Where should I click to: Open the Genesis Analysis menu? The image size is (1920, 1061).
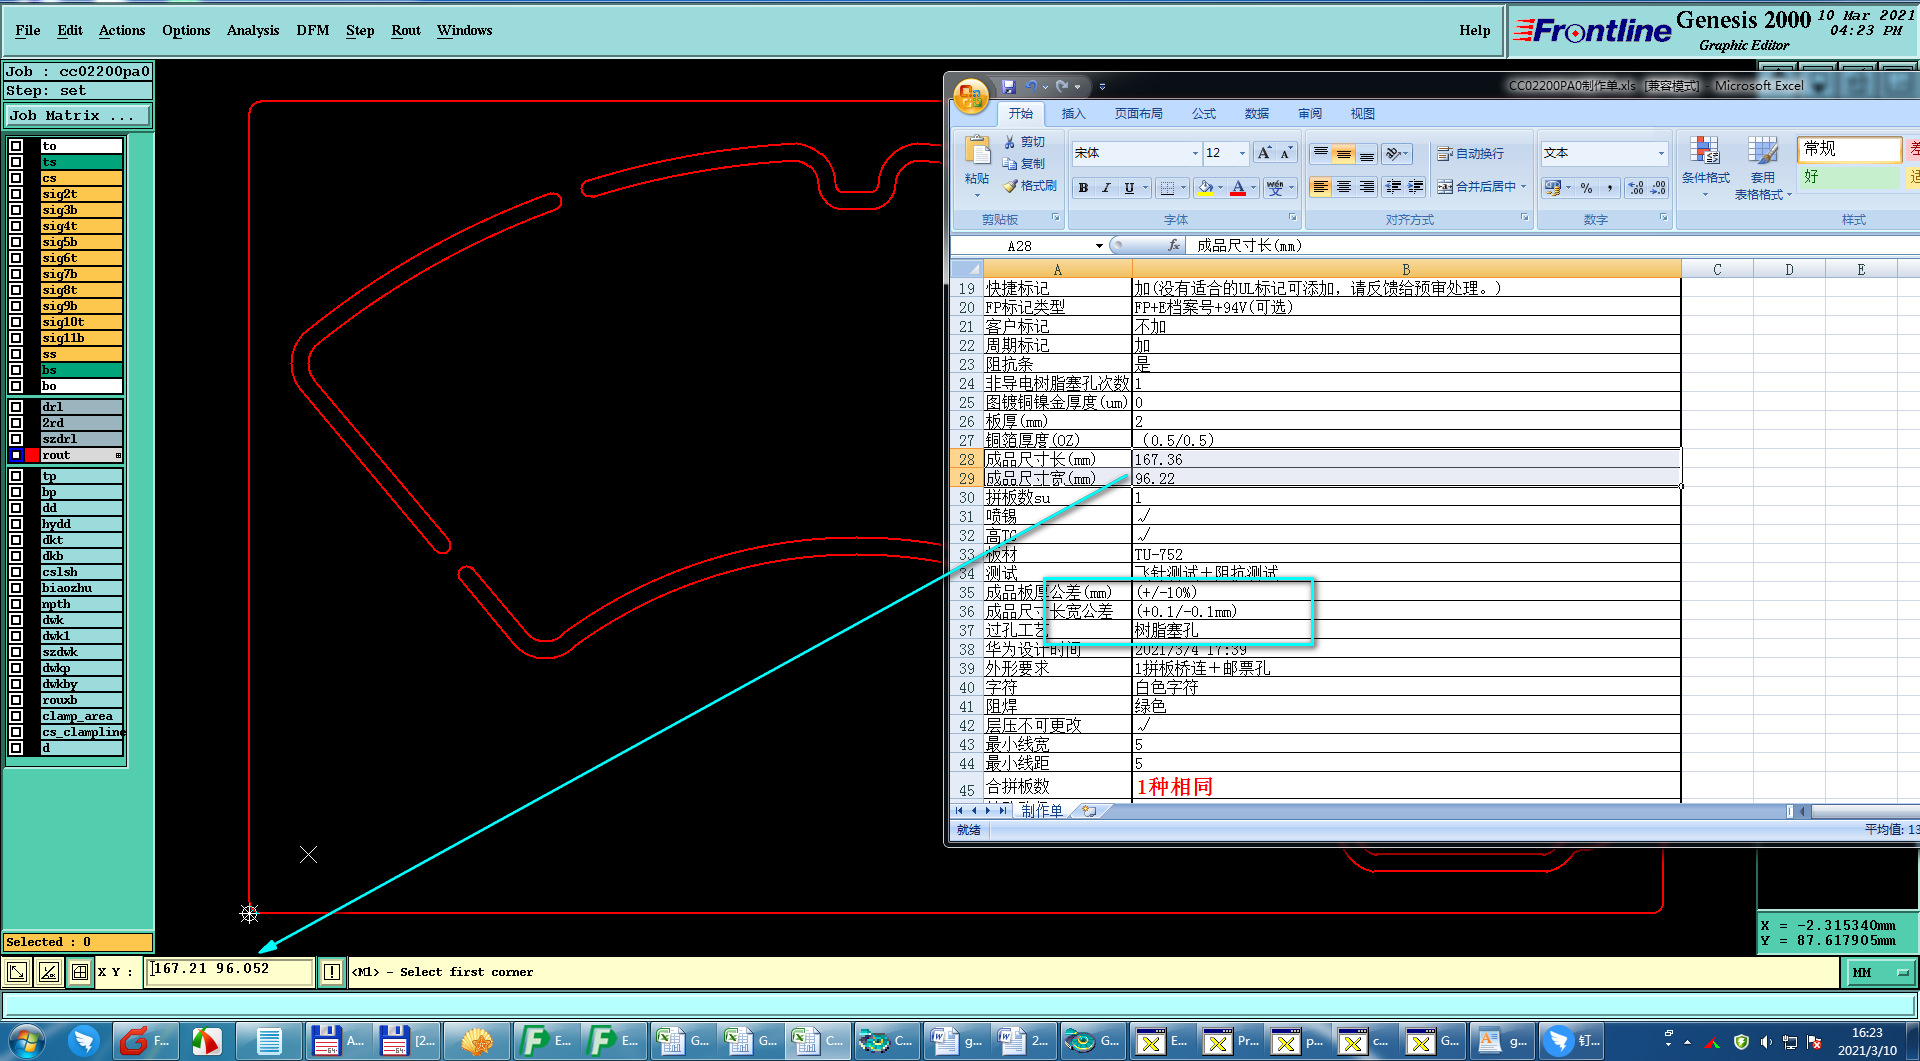coord(253,30)
